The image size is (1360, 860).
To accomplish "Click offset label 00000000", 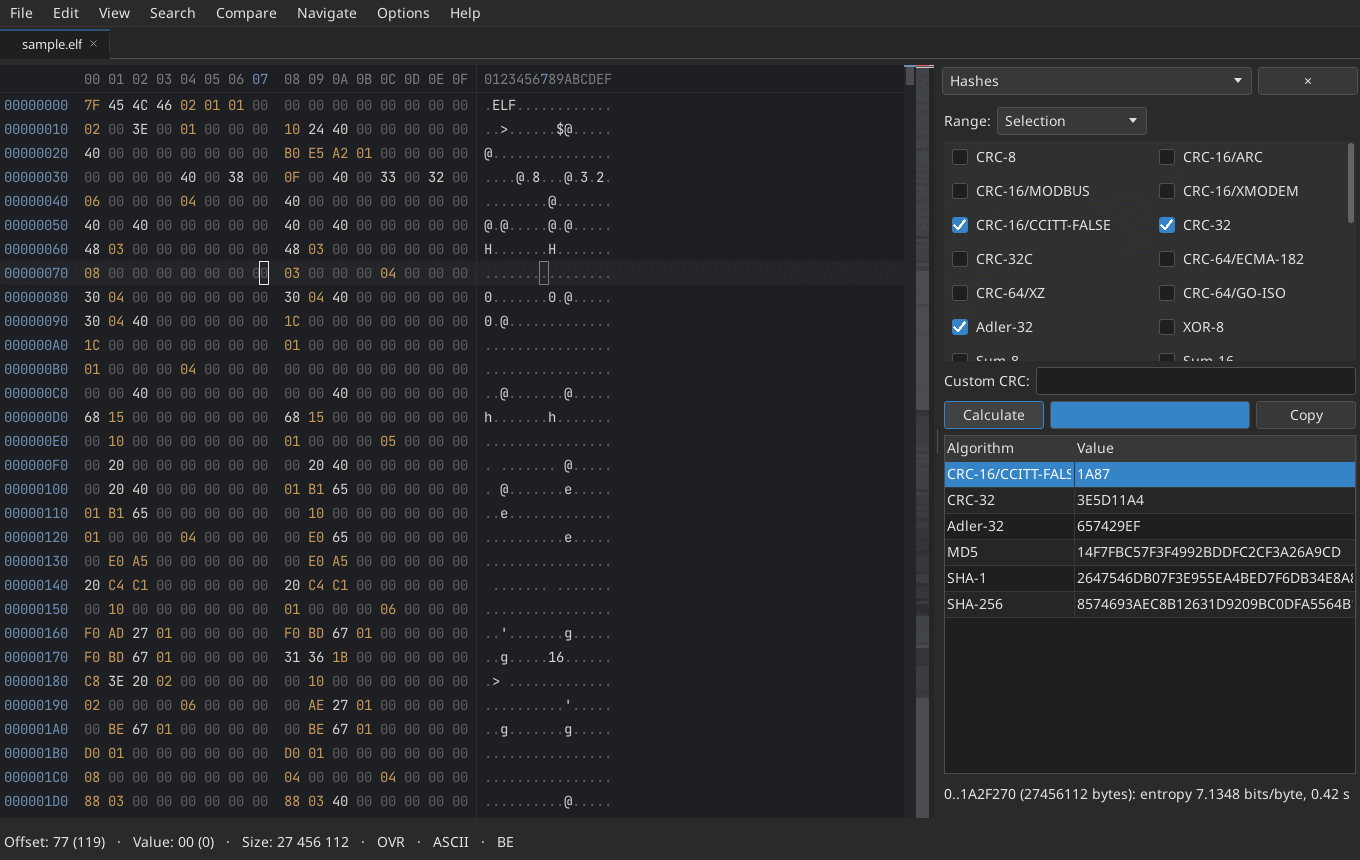I will tap(36, 105).
